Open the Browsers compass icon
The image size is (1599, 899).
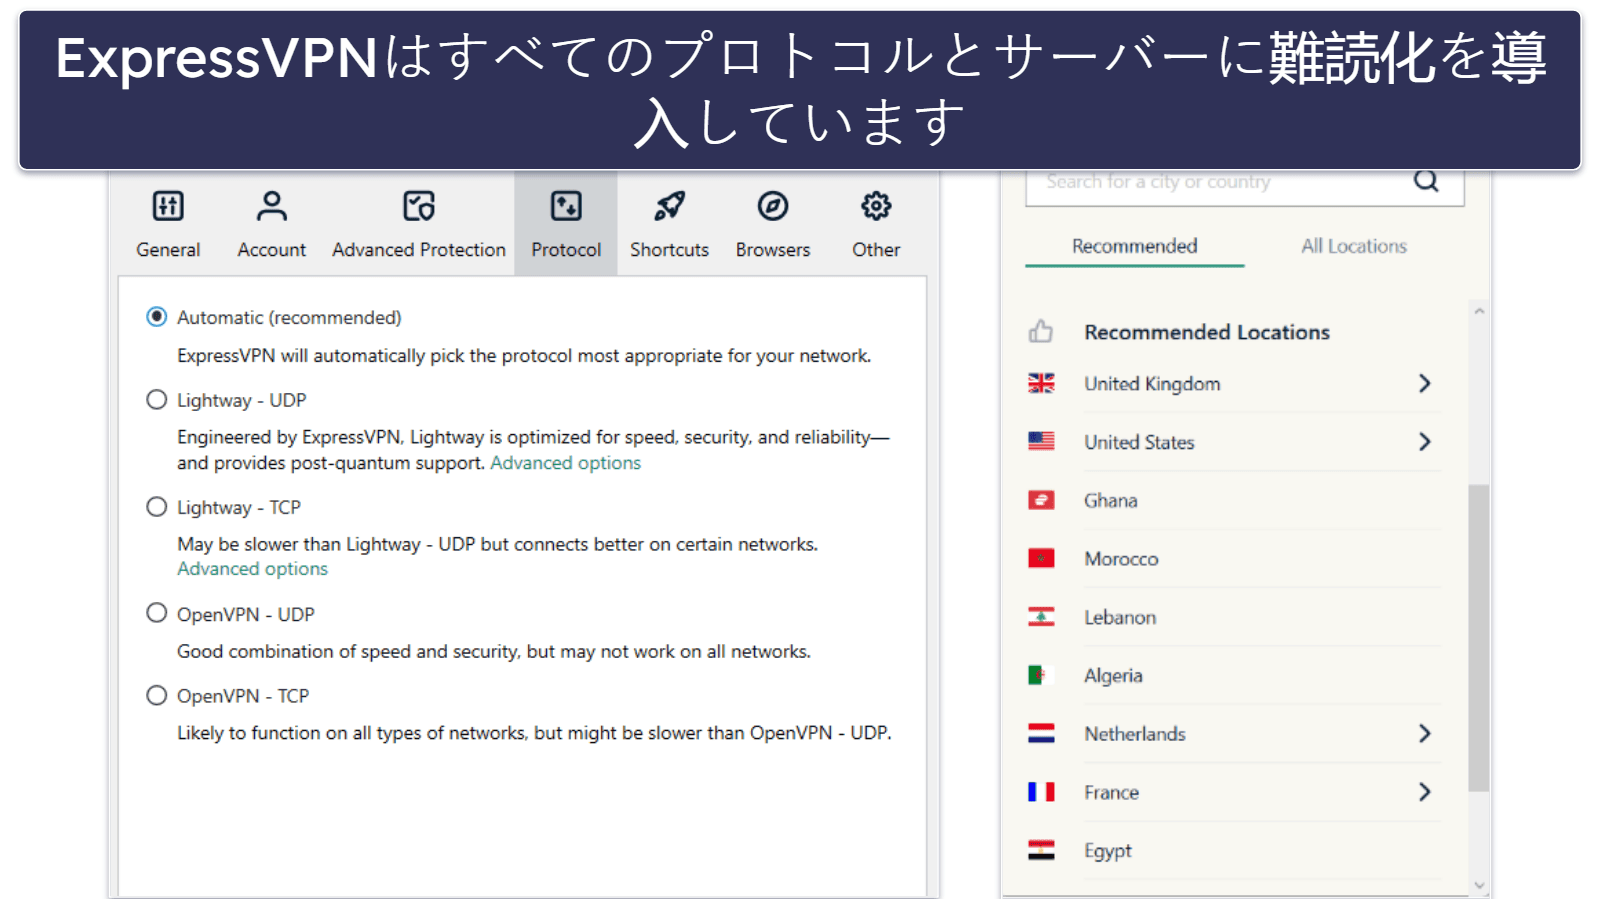[x=773, y=206]
